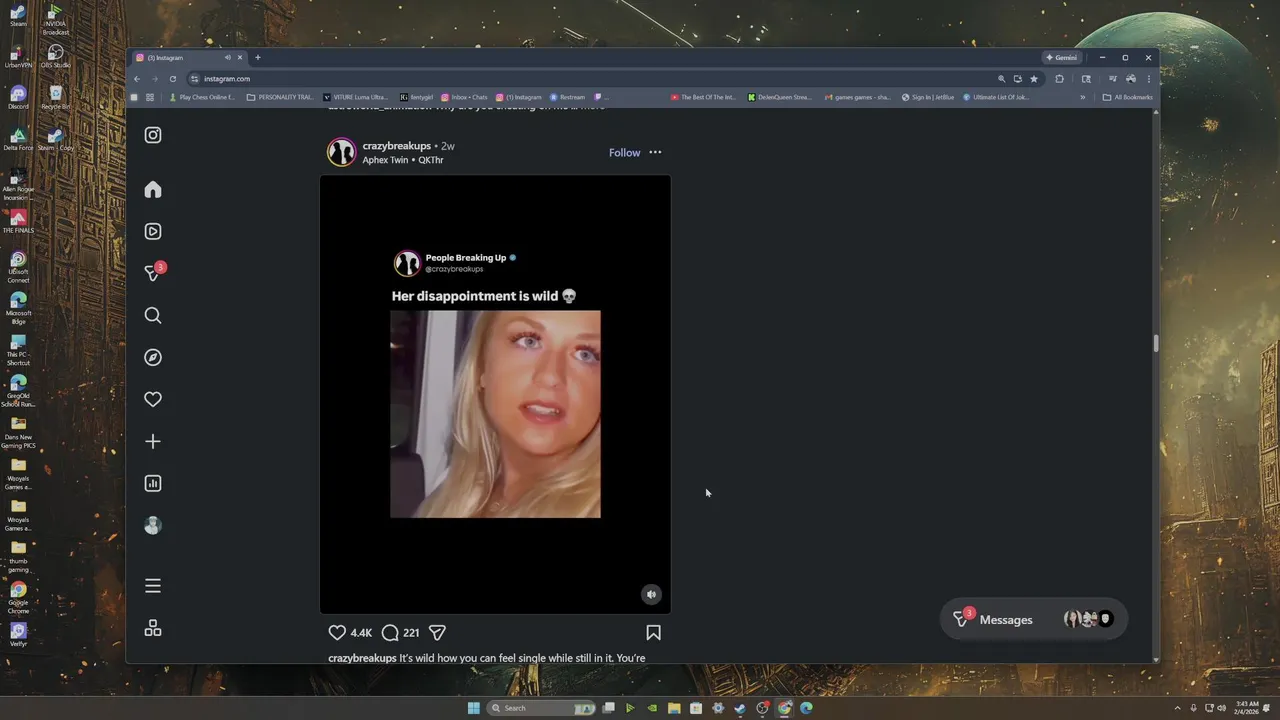Screen dimensions: 1280x720
Task: Select the Recycle Bin desktop icon
Action: click(x=55, y=97)
